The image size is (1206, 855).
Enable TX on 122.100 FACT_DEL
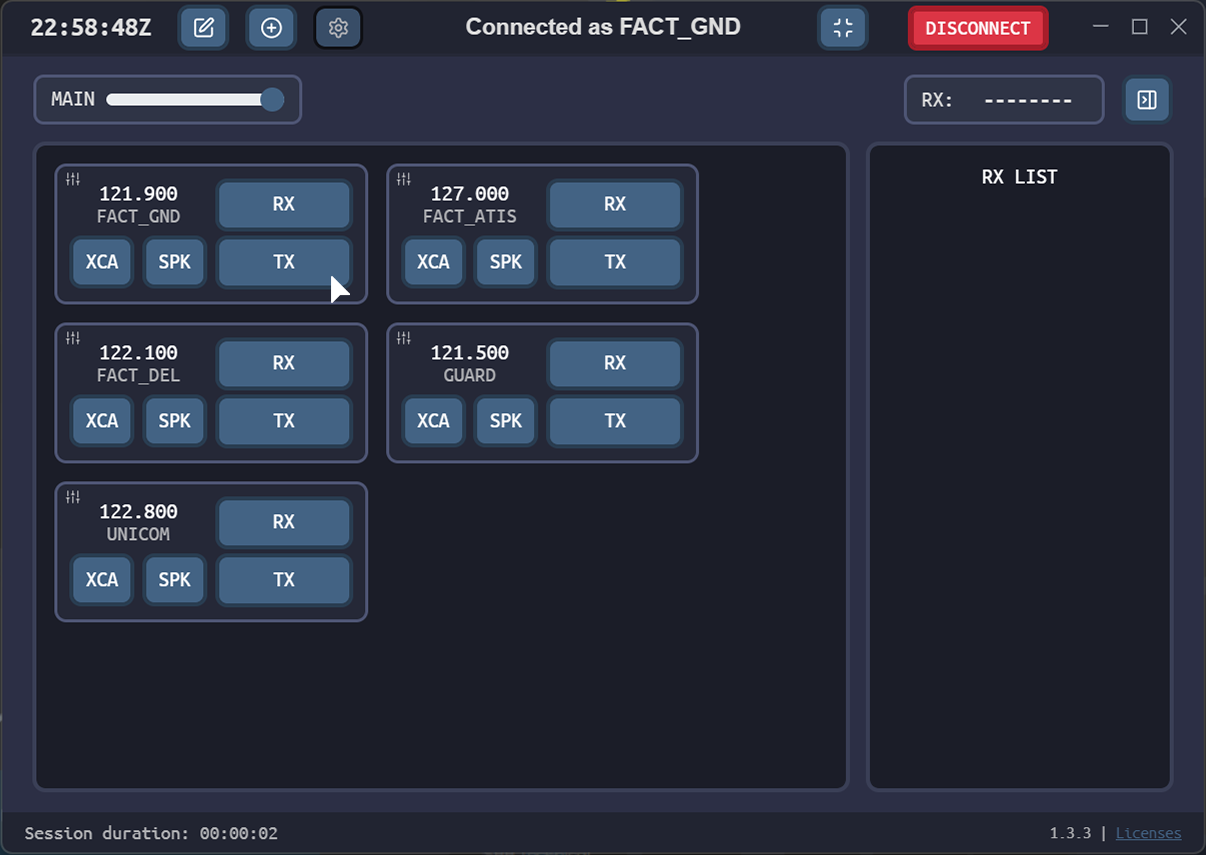284,421
